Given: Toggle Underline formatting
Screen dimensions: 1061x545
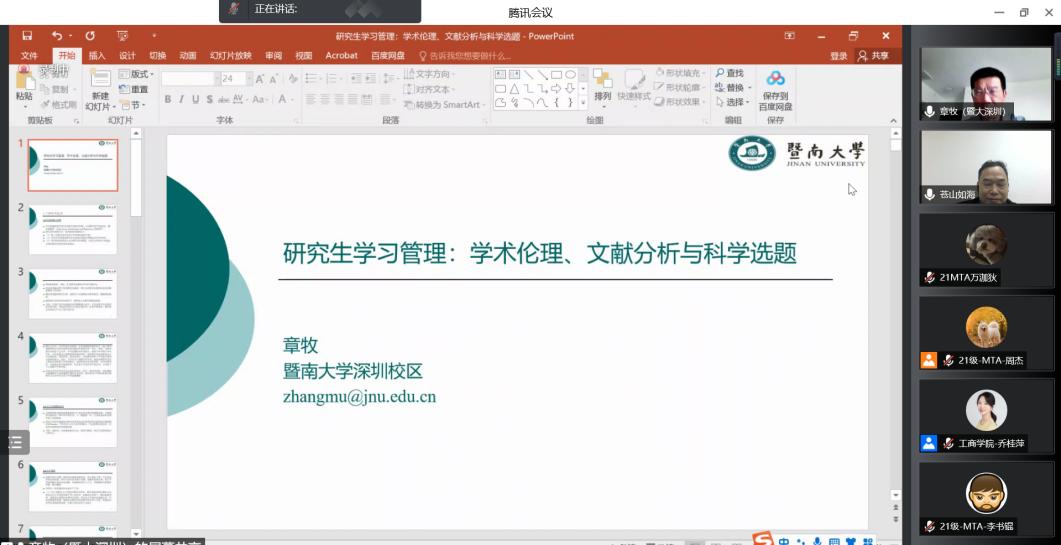Looking at the screenshot, I should point(196,100).
